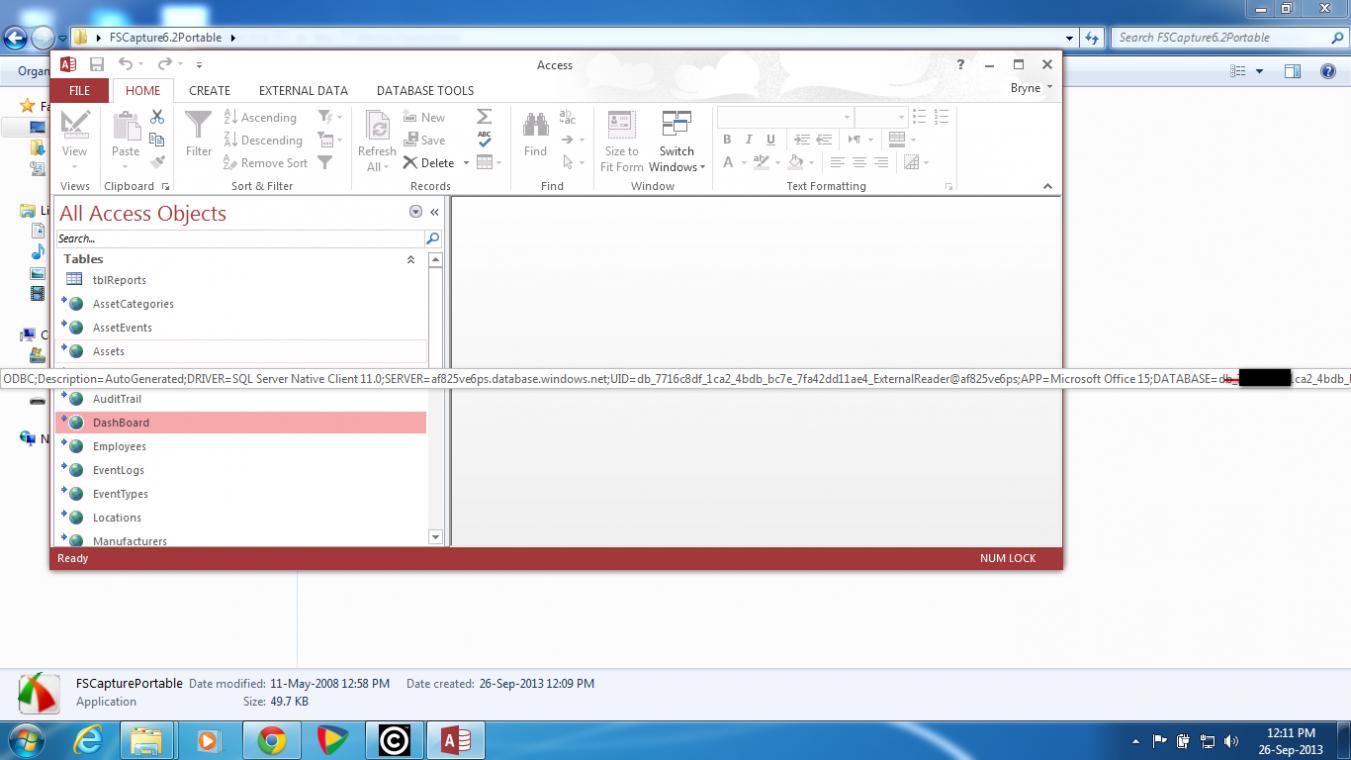Align text right in Text Formatting
Image resolution: width=1351 pixels, height=760 pixels.
881,162
